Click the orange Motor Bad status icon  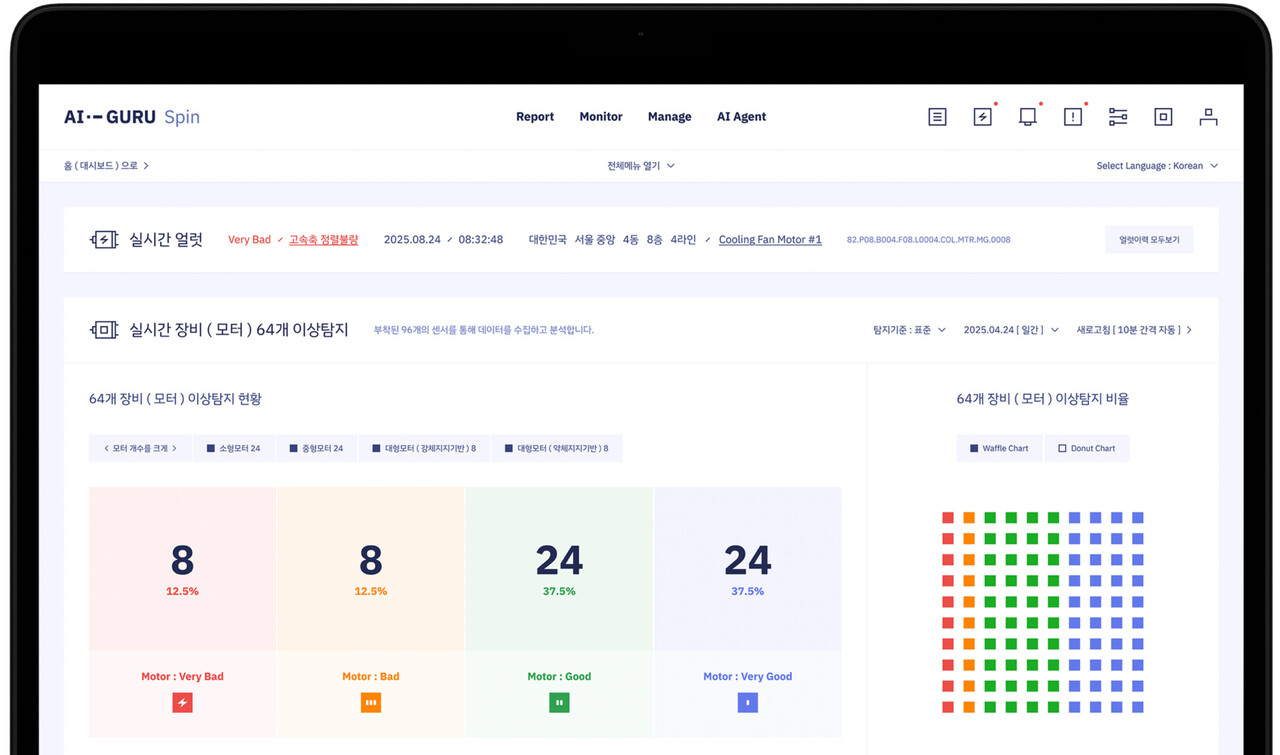(371, 703)
